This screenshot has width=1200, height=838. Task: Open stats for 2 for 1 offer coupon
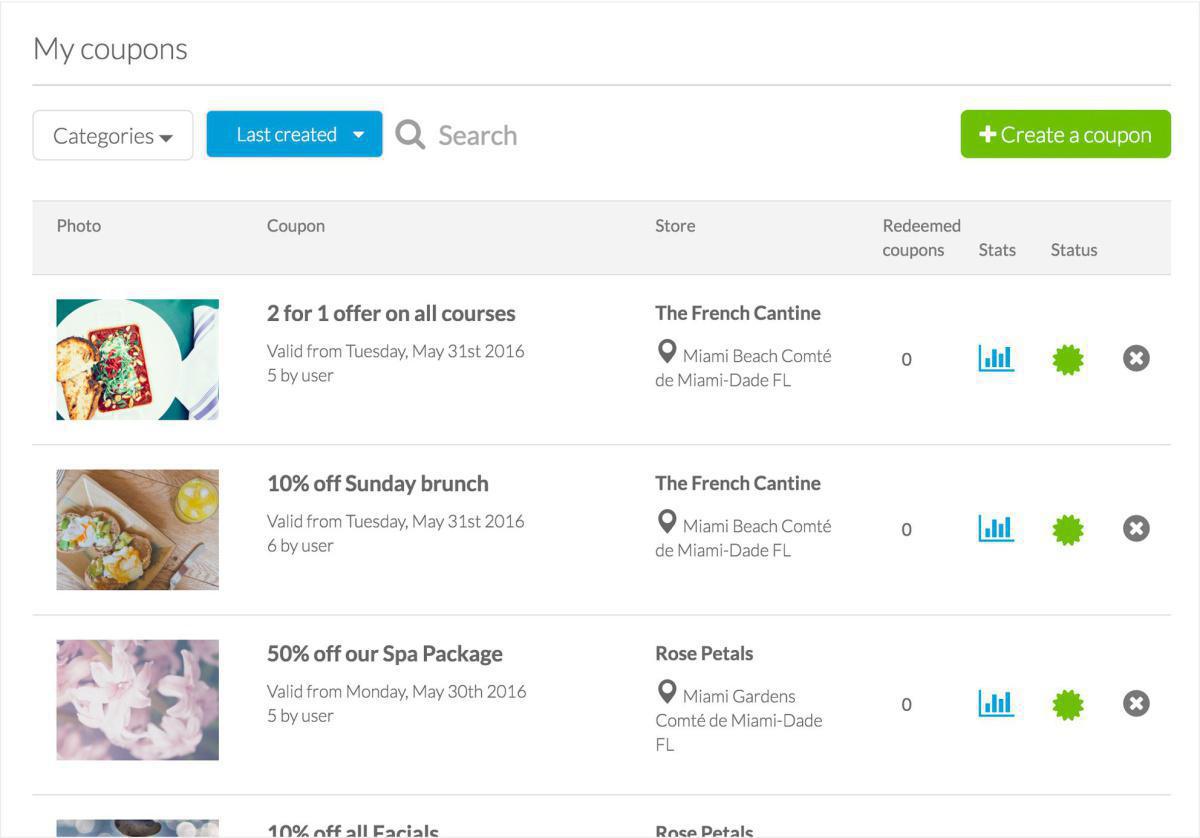996,358
